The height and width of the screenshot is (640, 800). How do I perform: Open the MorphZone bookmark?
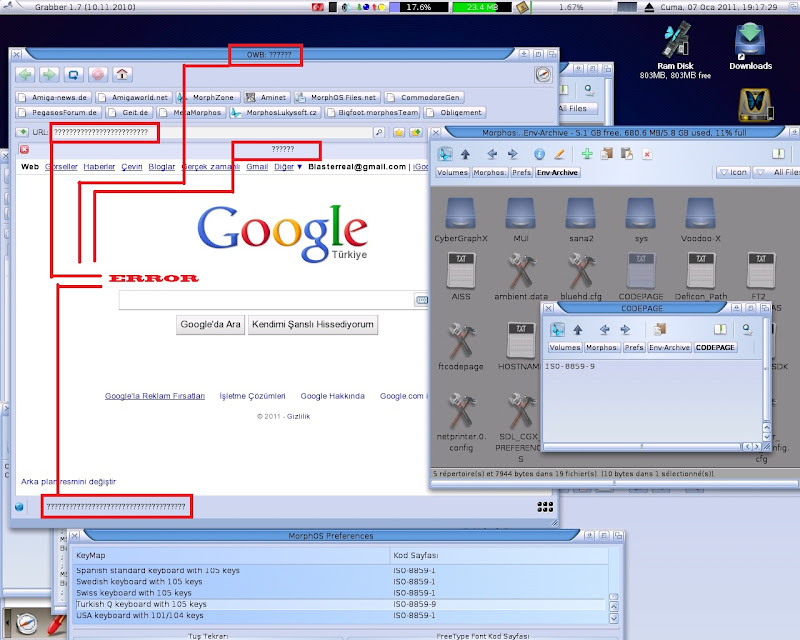coord(207,97)
